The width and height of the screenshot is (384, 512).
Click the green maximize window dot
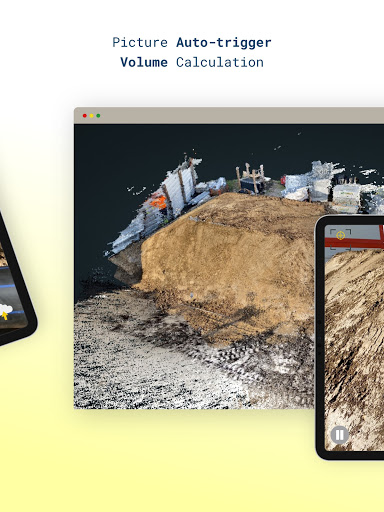[98, 116]
